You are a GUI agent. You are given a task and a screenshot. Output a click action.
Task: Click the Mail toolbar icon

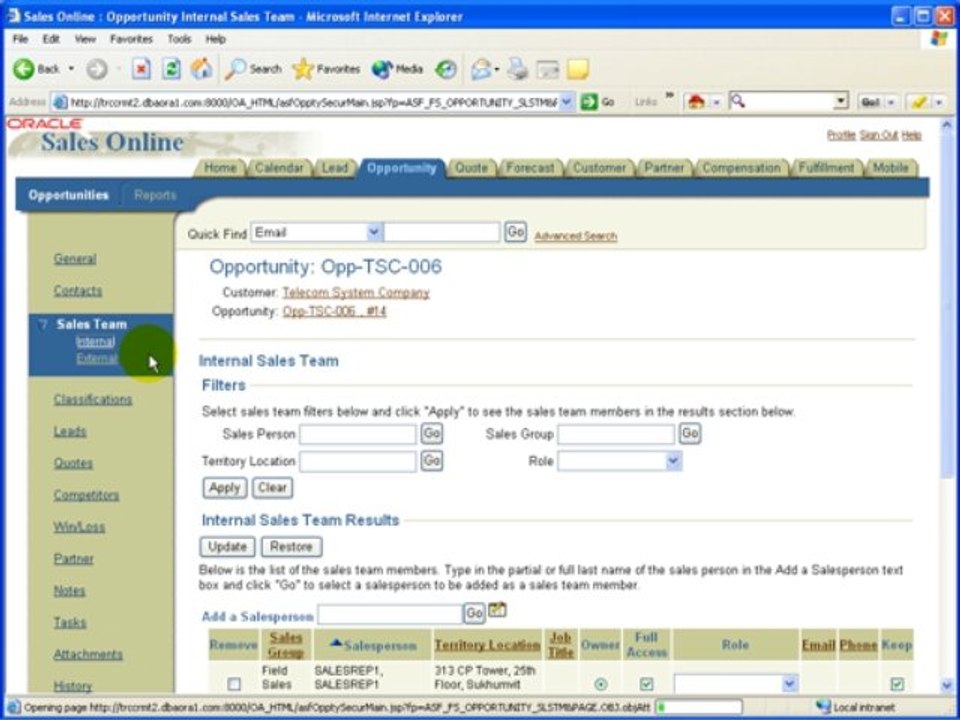[x=481, y=69]
